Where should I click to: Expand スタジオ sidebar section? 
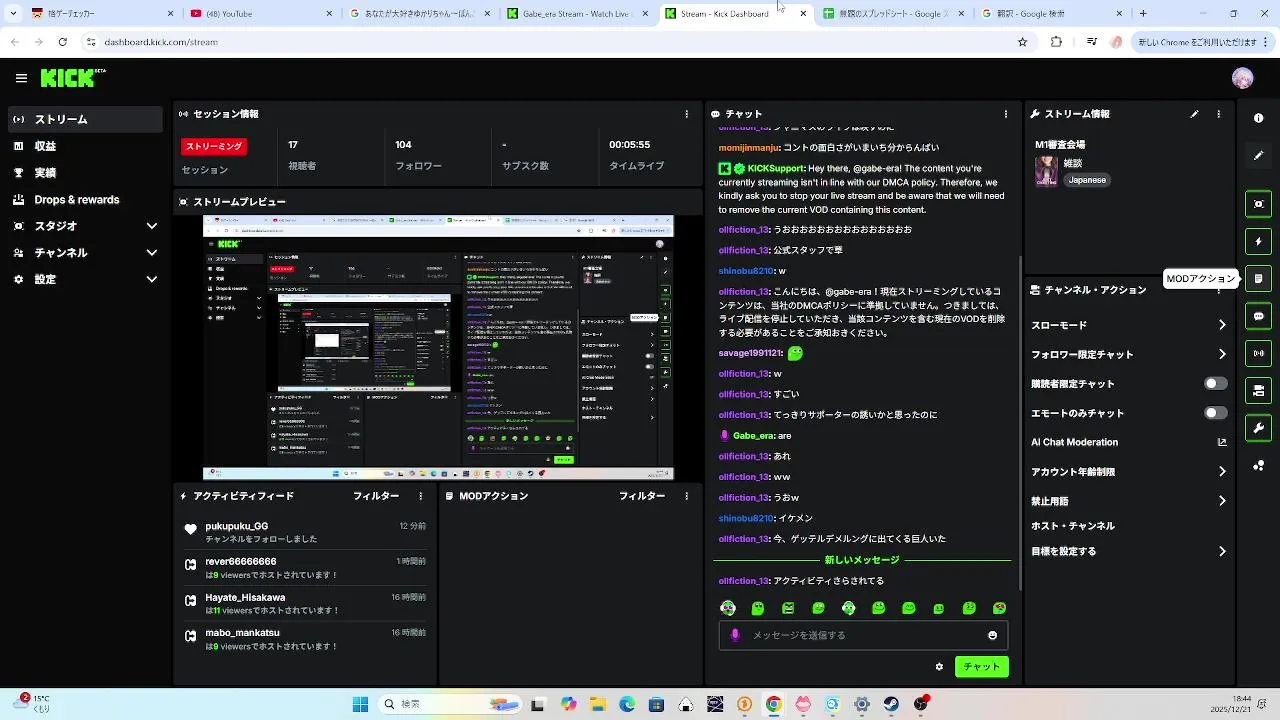(x=85, y=226)
